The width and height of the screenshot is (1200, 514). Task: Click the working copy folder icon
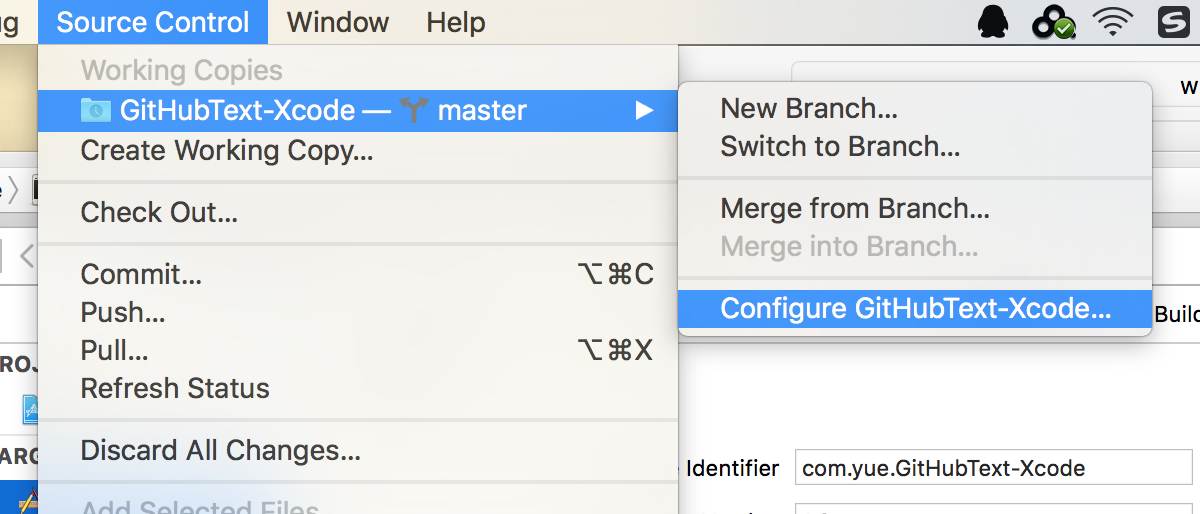click(96, 110)
